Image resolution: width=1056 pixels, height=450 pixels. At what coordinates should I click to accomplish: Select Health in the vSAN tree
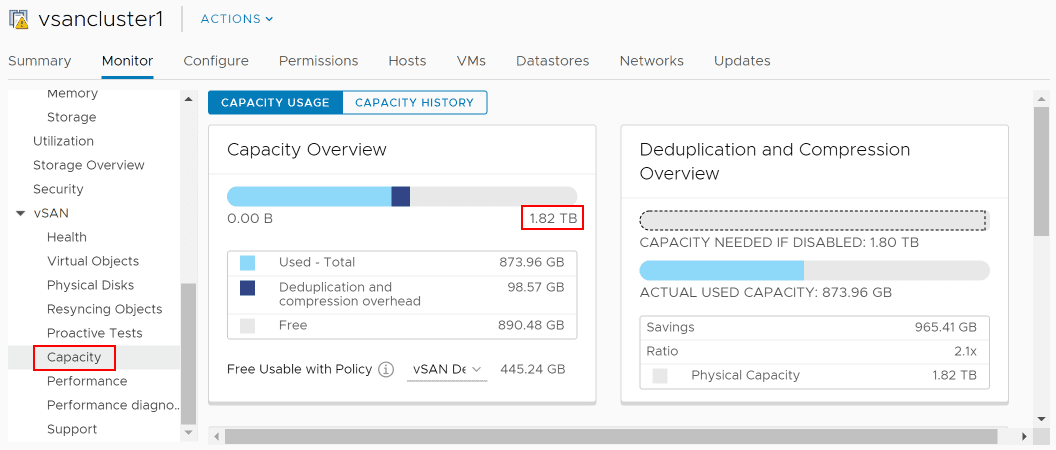point(67,237)
